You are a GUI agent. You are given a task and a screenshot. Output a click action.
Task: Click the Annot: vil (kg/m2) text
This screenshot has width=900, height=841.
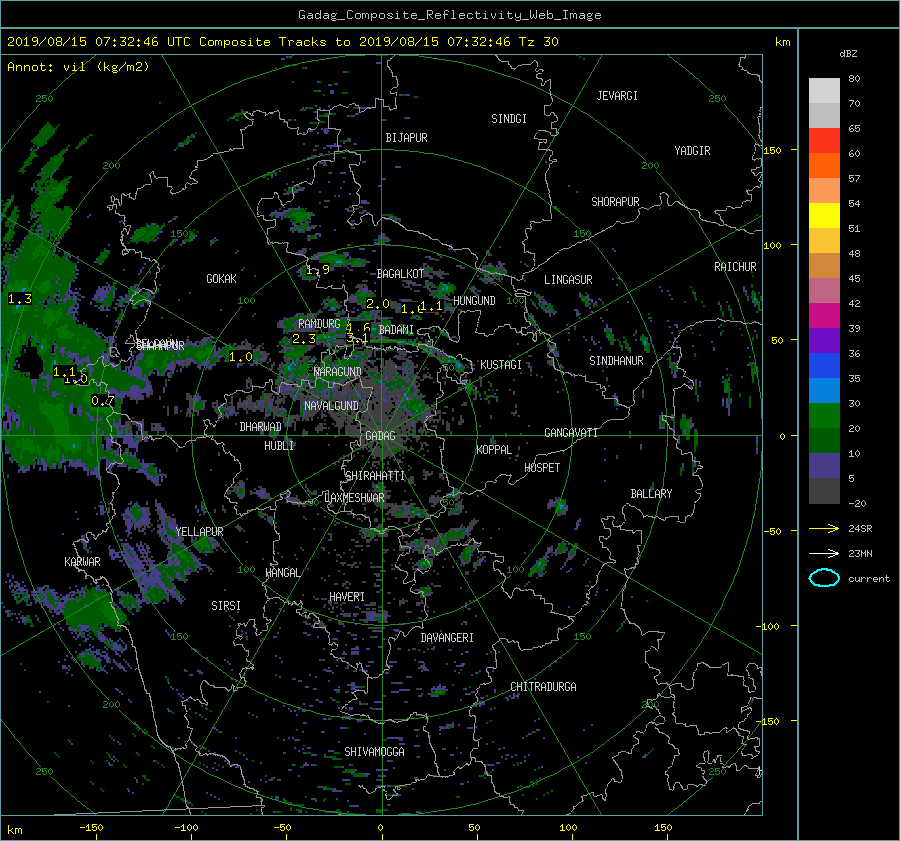(78, 67)
